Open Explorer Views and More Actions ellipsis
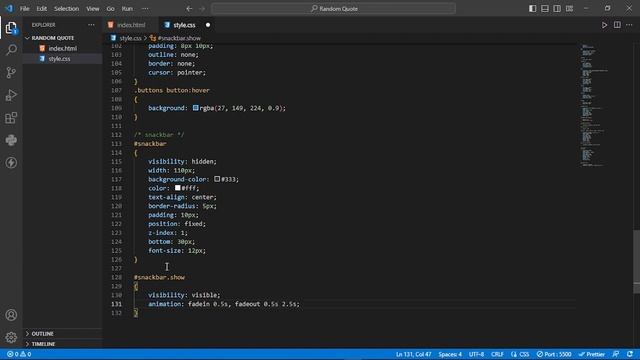The width and height of the screenshot is (640, 360). (x=91, y=25)
